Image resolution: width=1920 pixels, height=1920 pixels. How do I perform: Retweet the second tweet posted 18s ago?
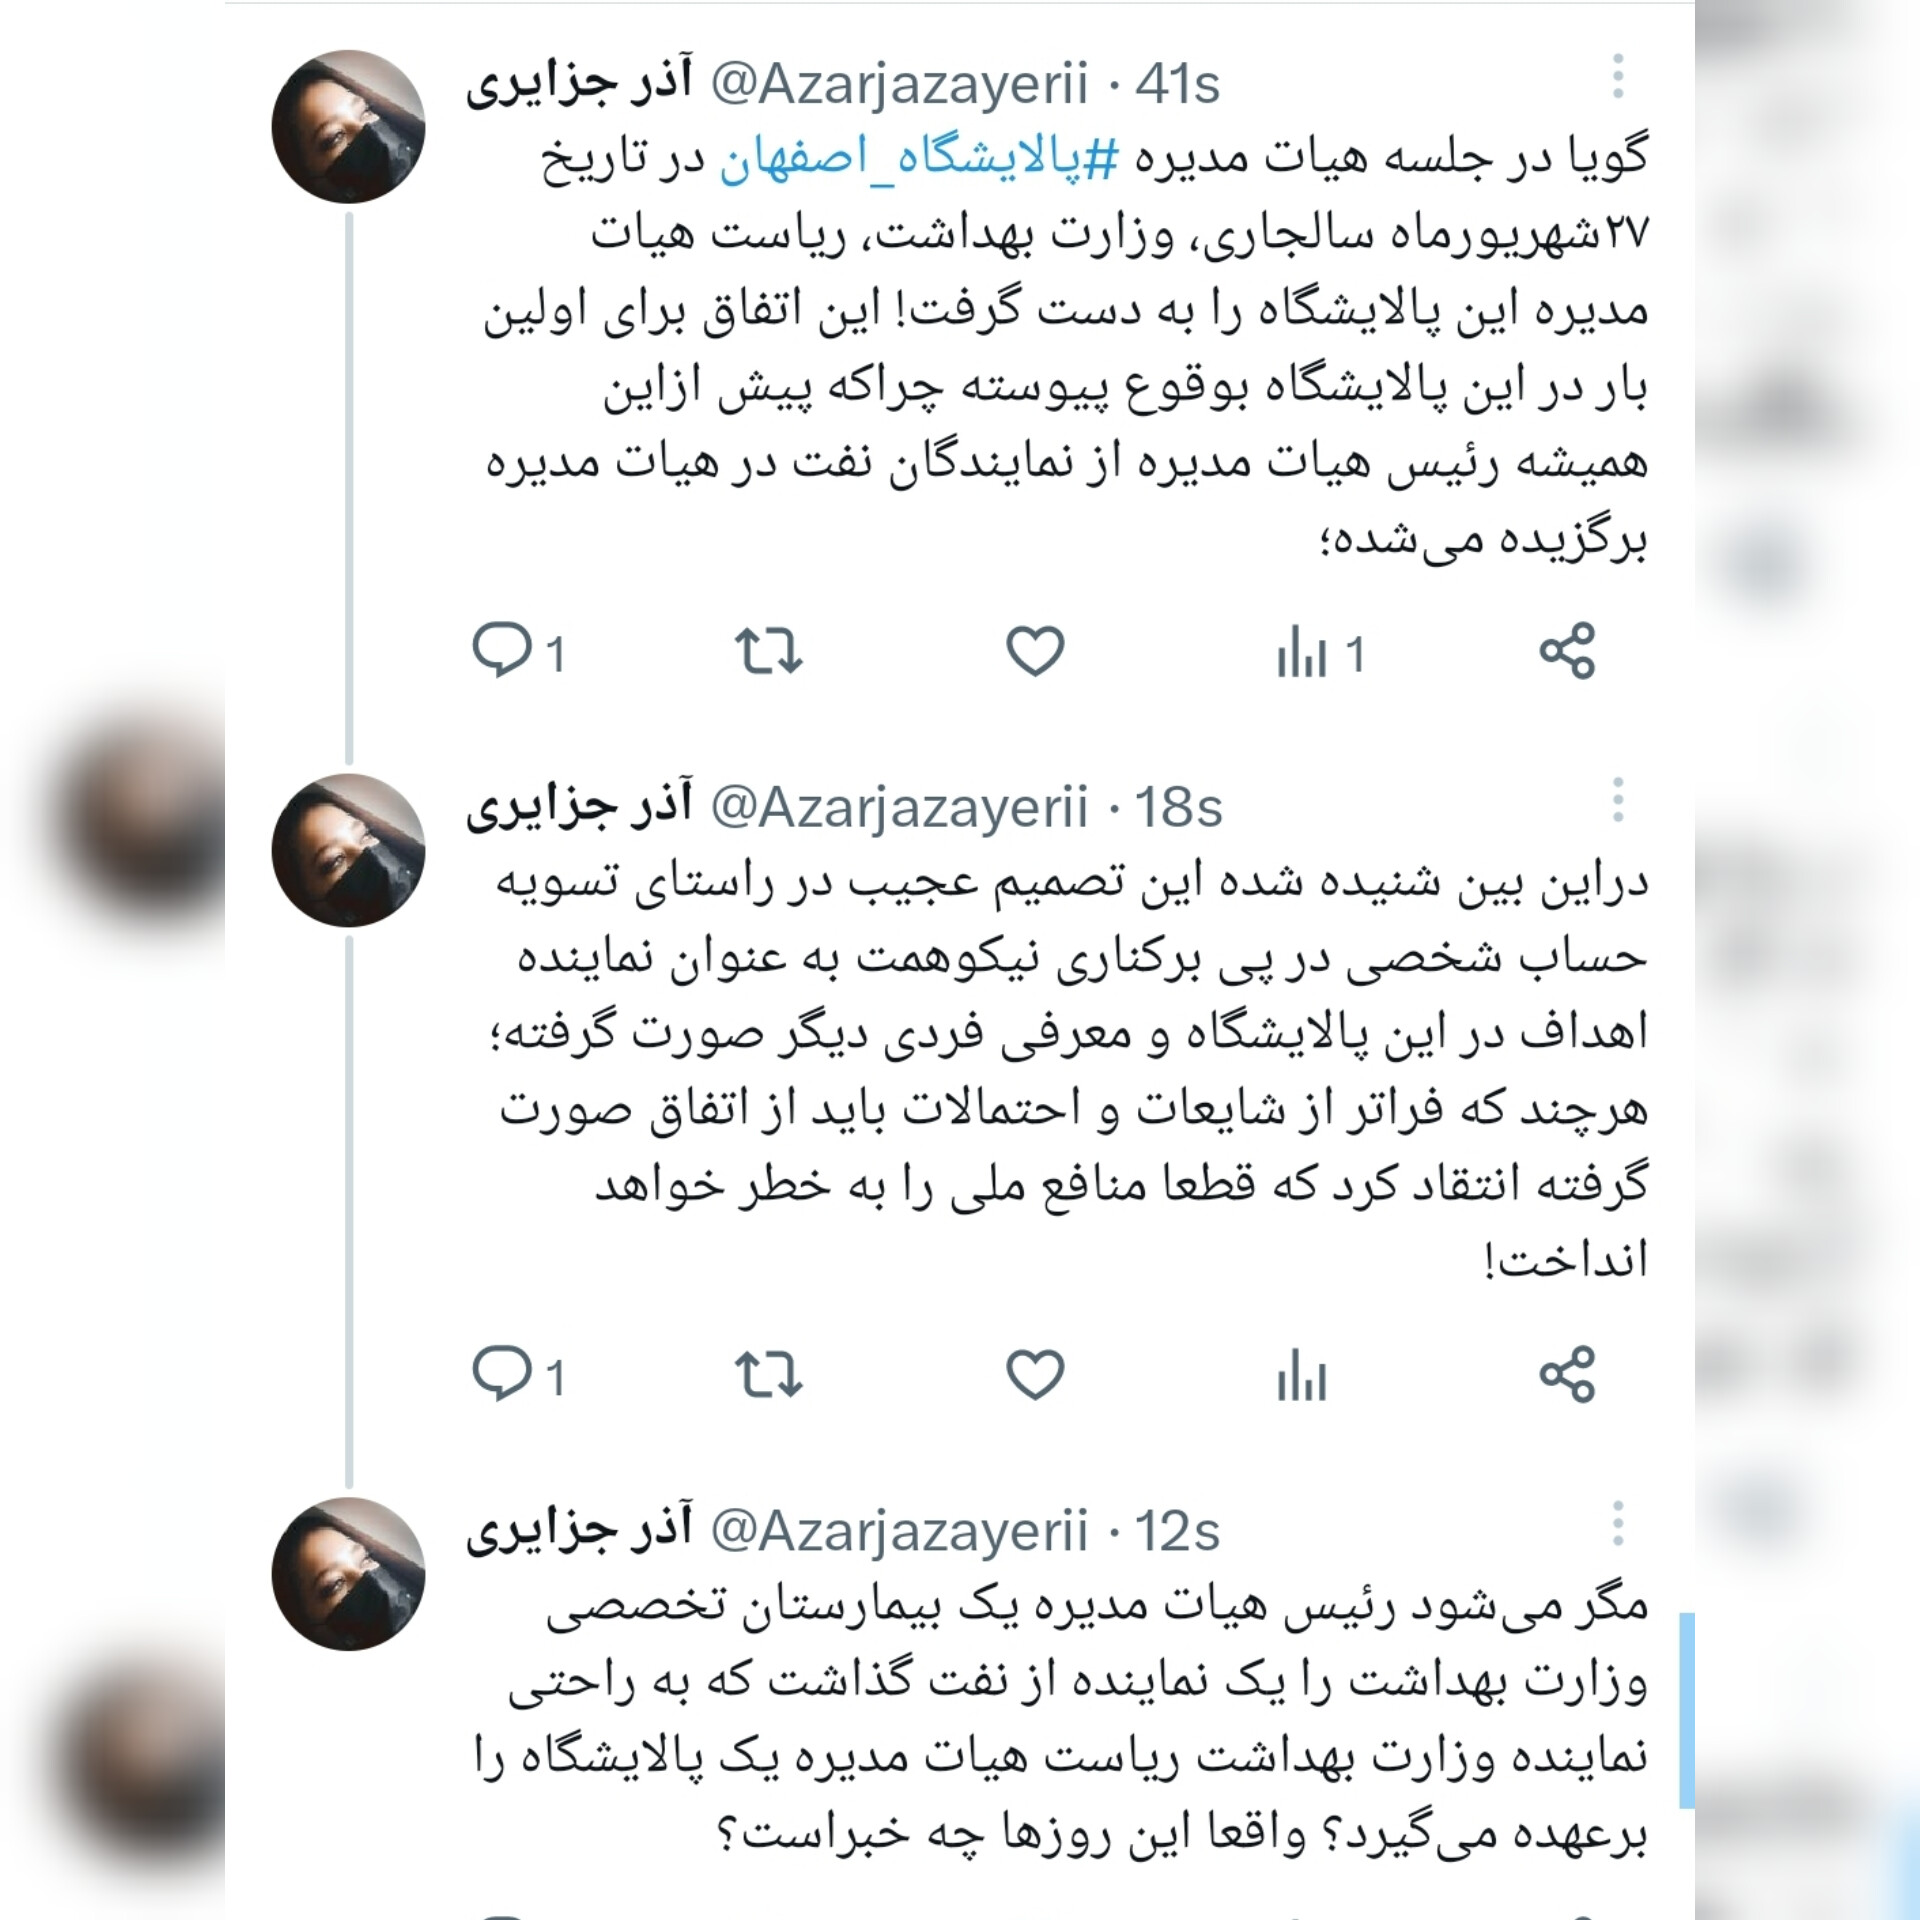pyautogui.click(x=768, y=1374)
